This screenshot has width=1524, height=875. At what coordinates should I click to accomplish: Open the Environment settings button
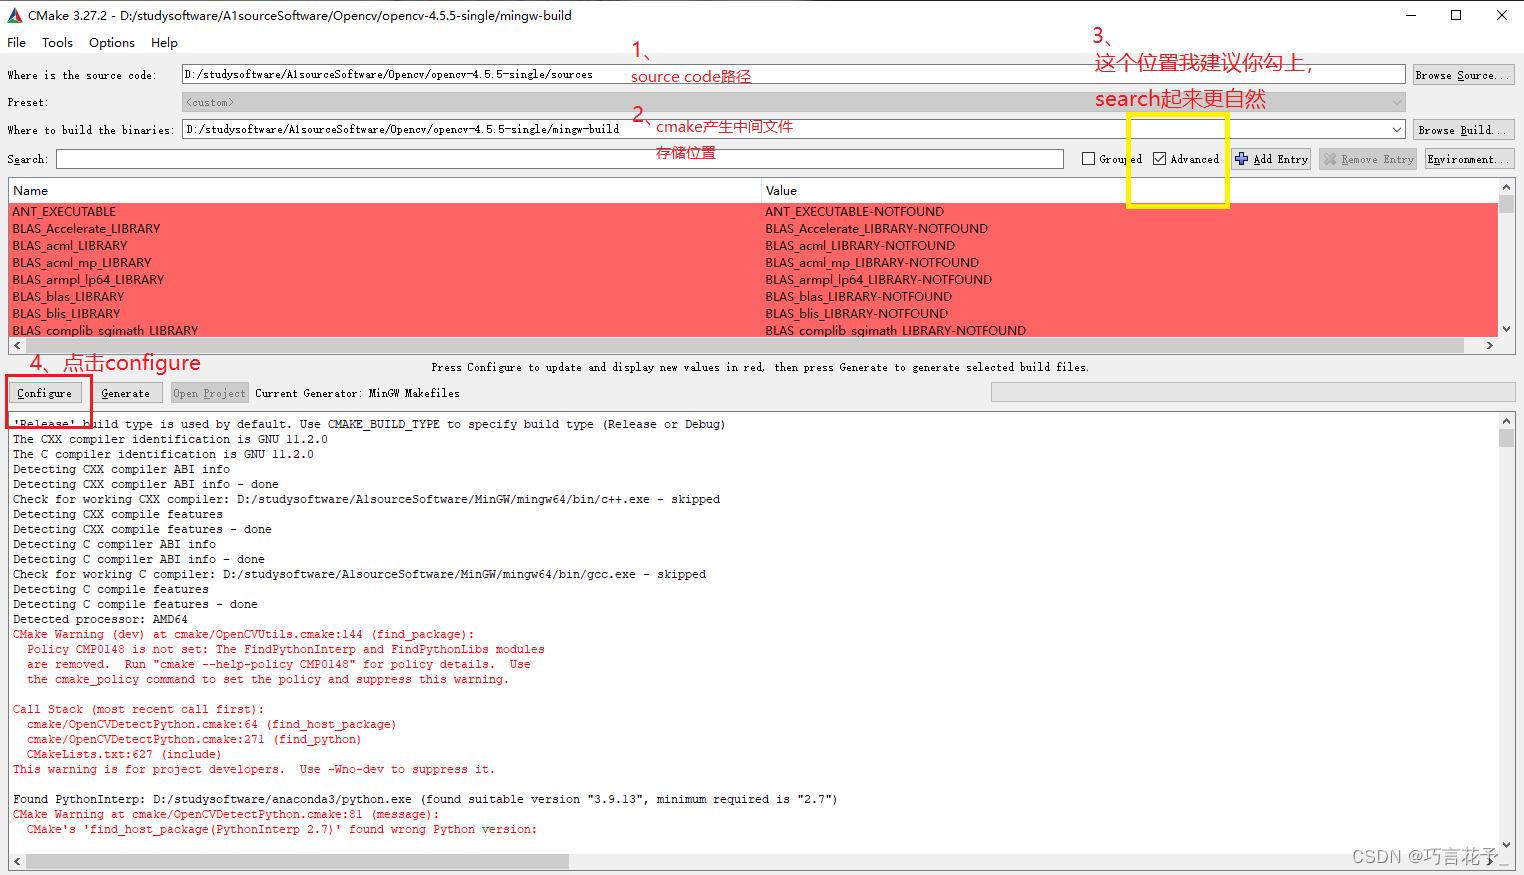tap(1469, 159)
